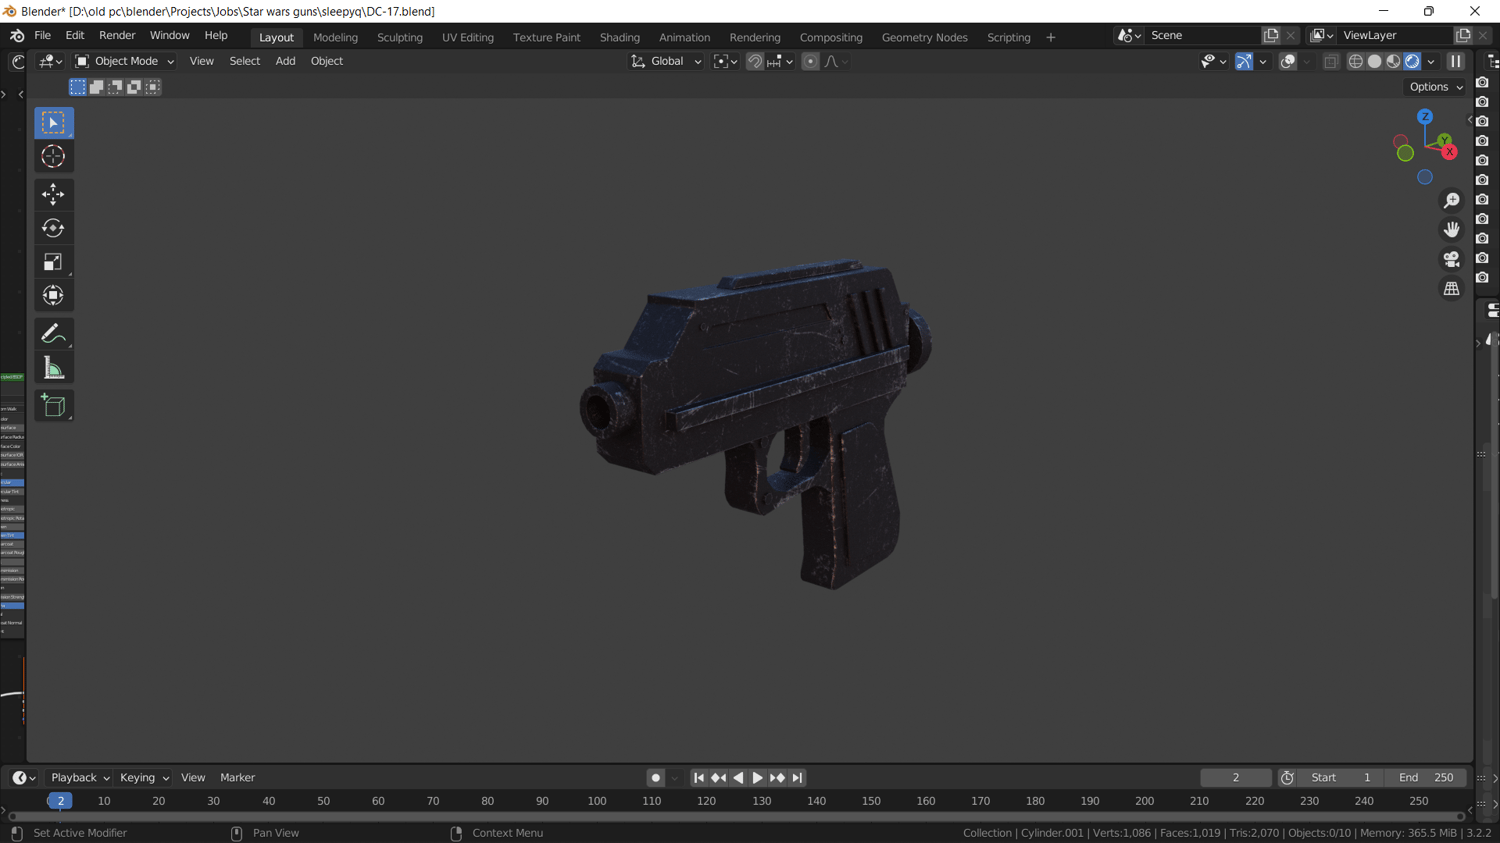Create a new scene copy icon

tap(1271, 35)
